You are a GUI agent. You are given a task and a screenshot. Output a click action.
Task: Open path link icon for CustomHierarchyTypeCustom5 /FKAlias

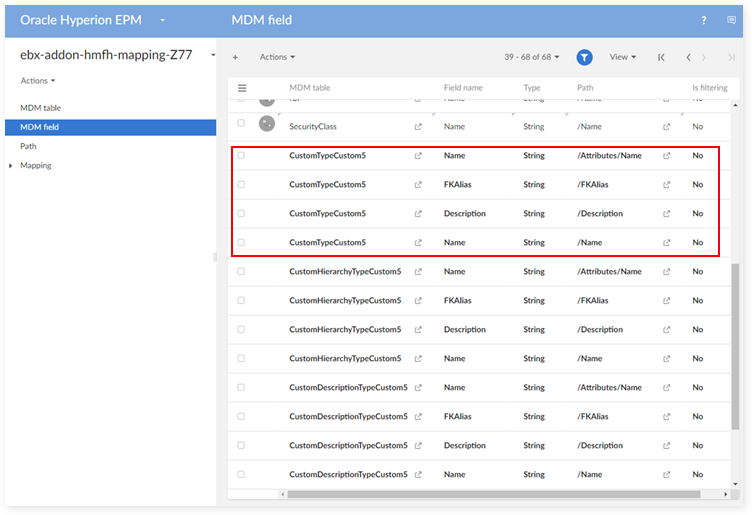667,301
